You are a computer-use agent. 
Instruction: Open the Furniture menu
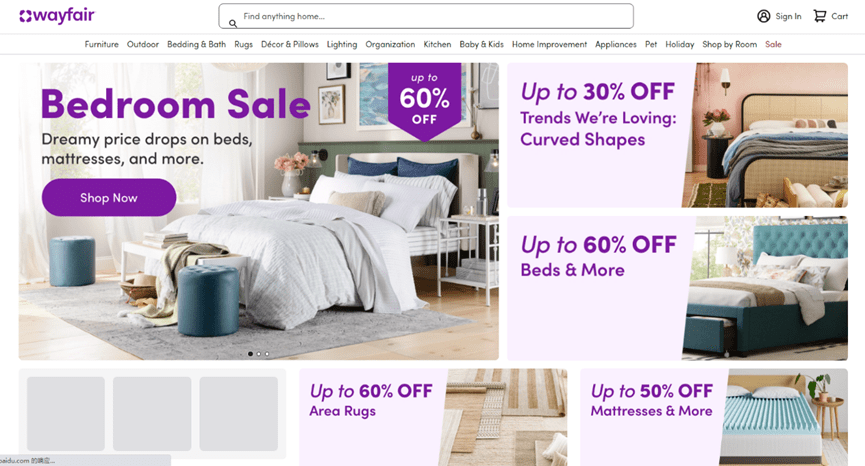[x=102, y=44]
